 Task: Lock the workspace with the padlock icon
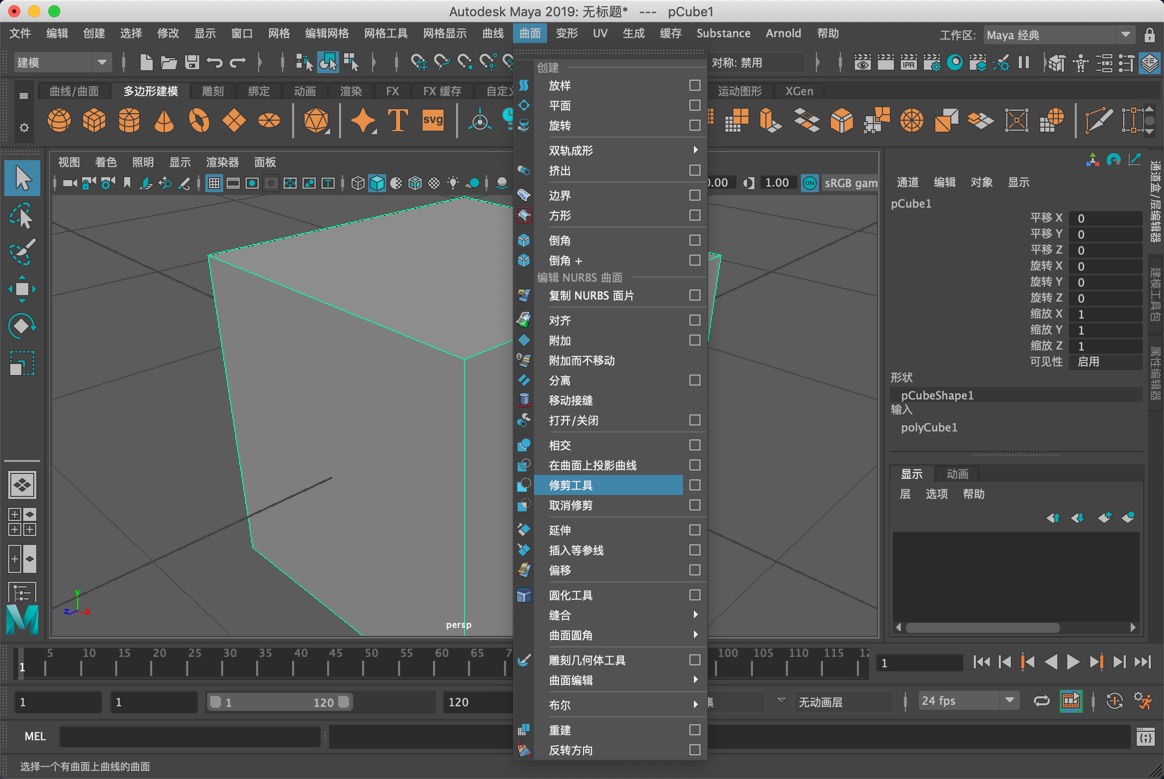click(x=1150, y=34)
